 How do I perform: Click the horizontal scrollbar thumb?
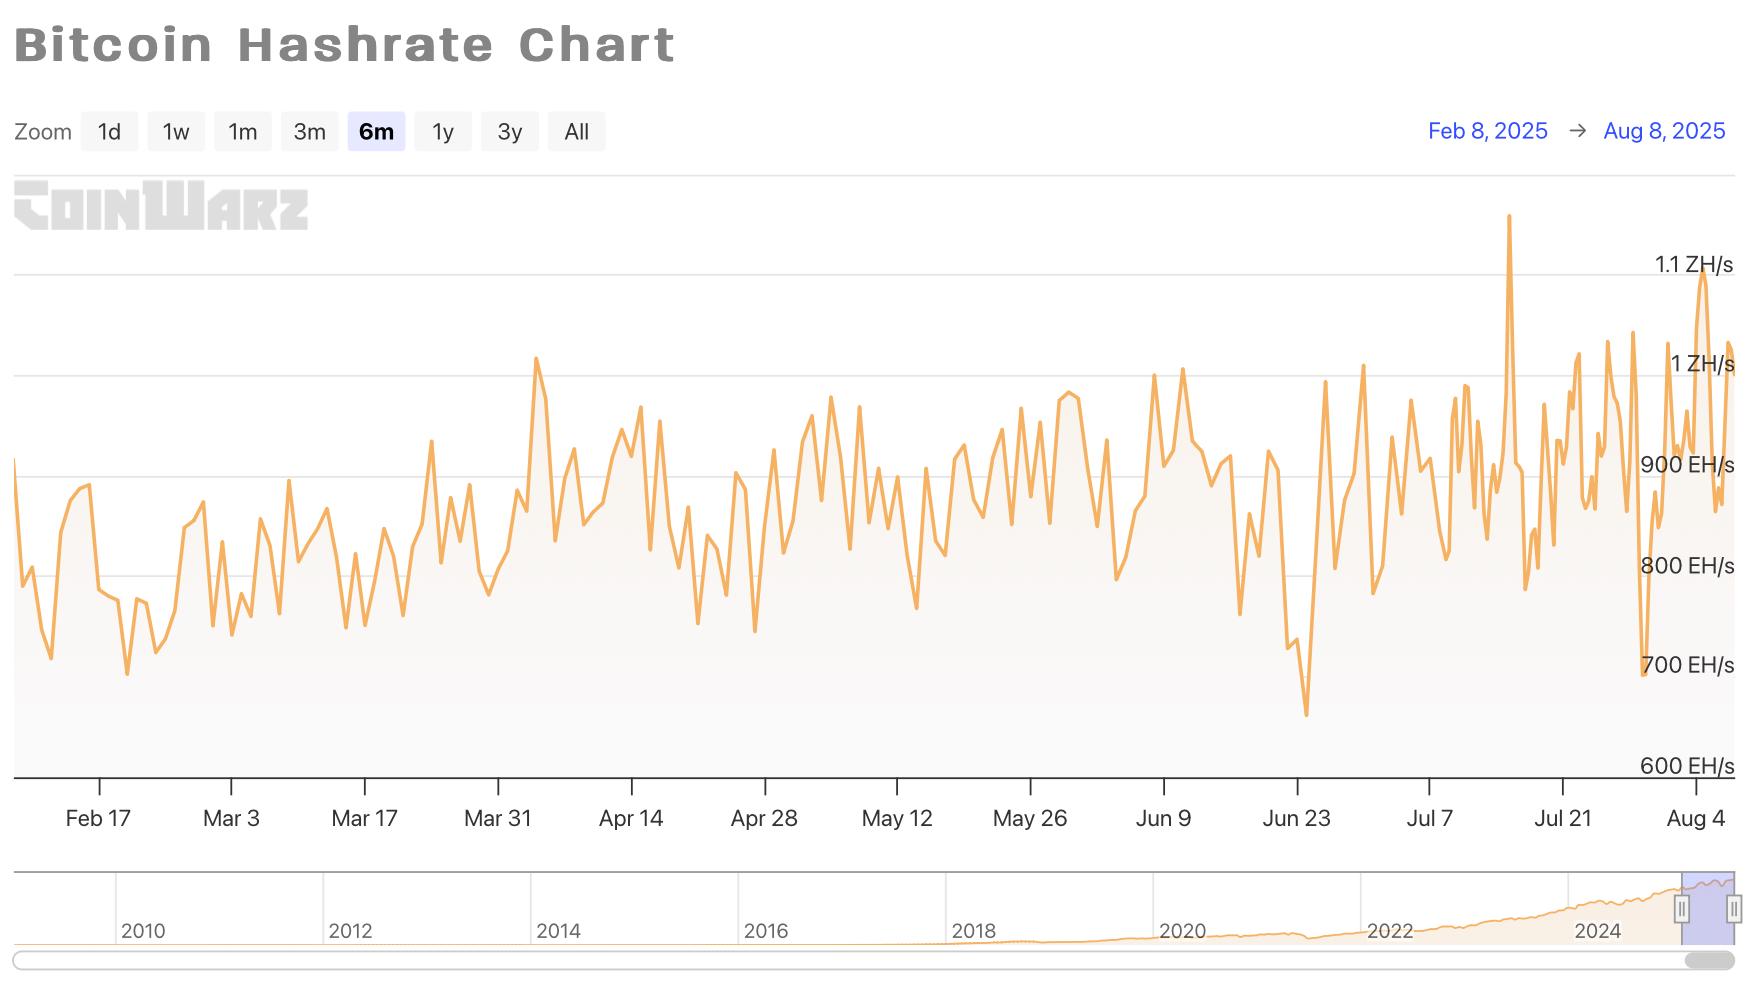pos(1709,961)
